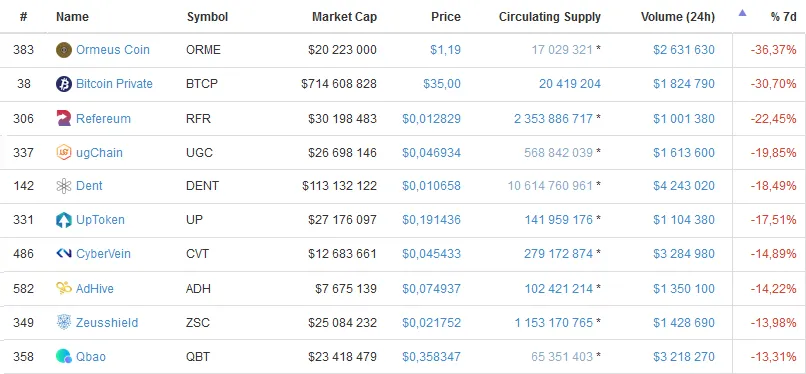Click the CyberVein logo icon
The height and width of the screenshot is (374, 806).
(x=64, y=254)
